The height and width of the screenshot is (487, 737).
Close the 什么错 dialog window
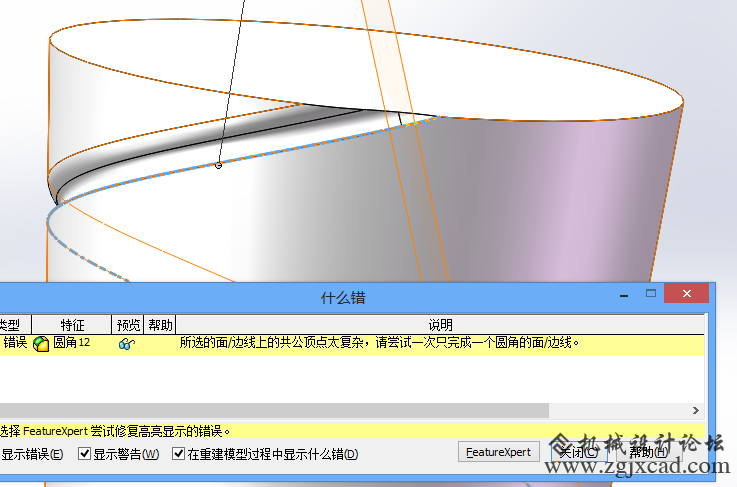tap(687, 294)
